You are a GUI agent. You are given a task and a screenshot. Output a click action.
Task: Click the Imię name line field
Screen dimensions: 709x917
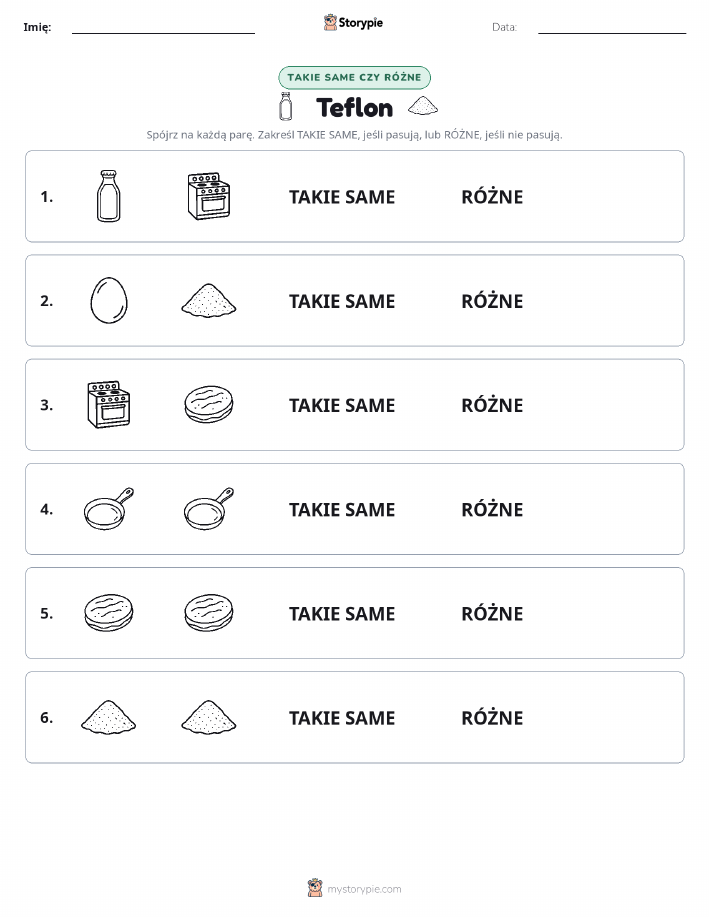click(163, 27)
